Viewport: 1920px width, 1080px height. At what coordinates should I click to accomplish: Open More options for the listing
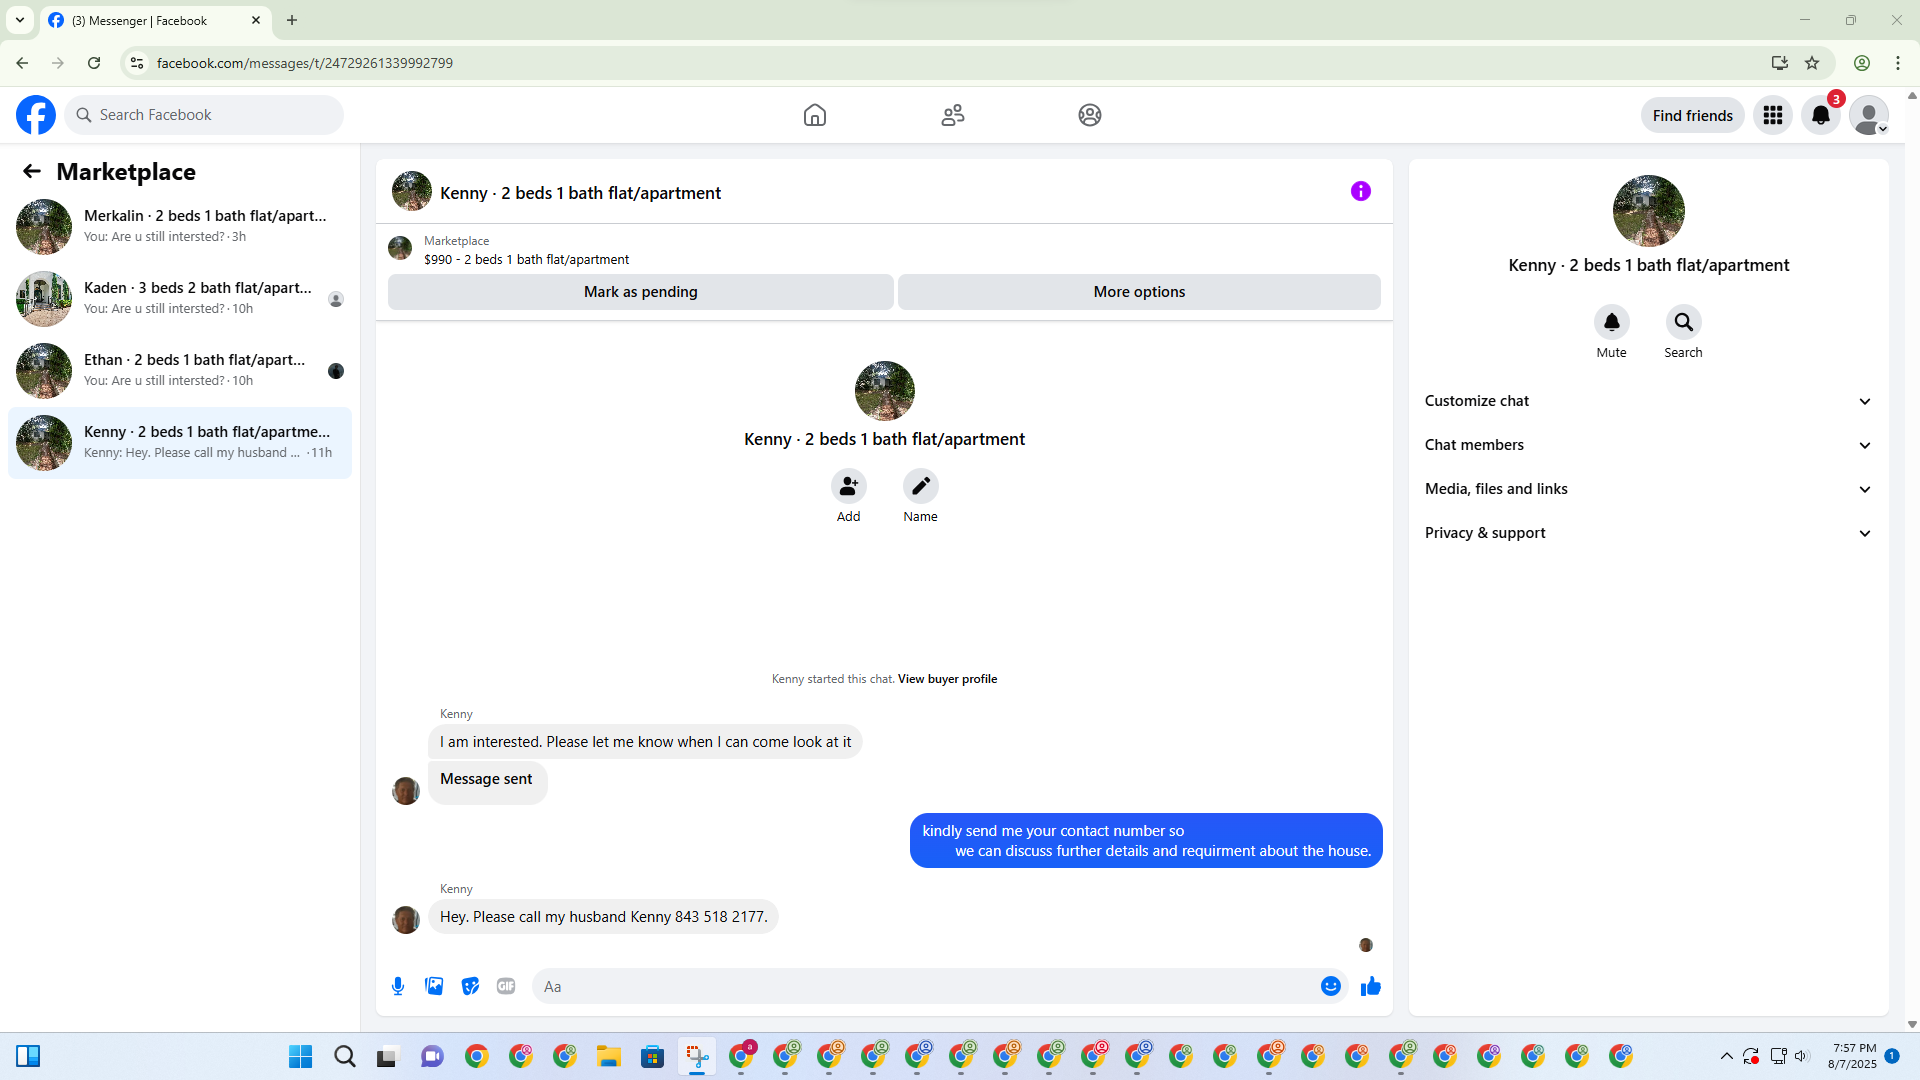pyautogui.click(x=1139, y=292)
